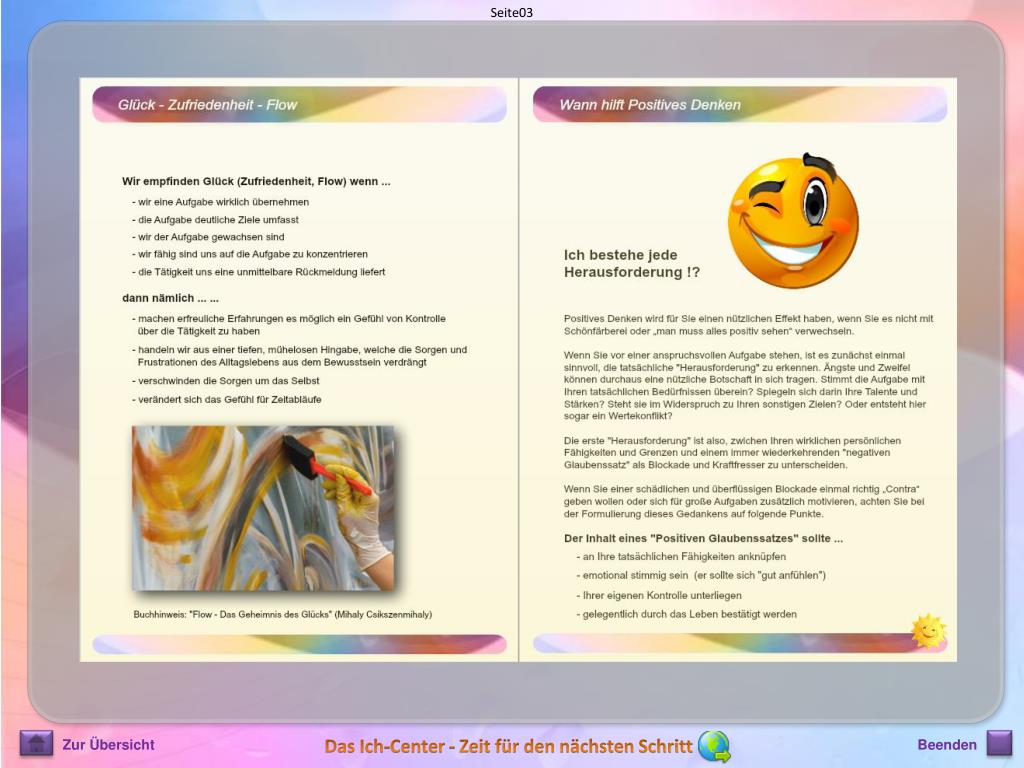Select the Glück - Zufriedenheit - Flow header
The image size is (1024, 768).
(300, 104)
